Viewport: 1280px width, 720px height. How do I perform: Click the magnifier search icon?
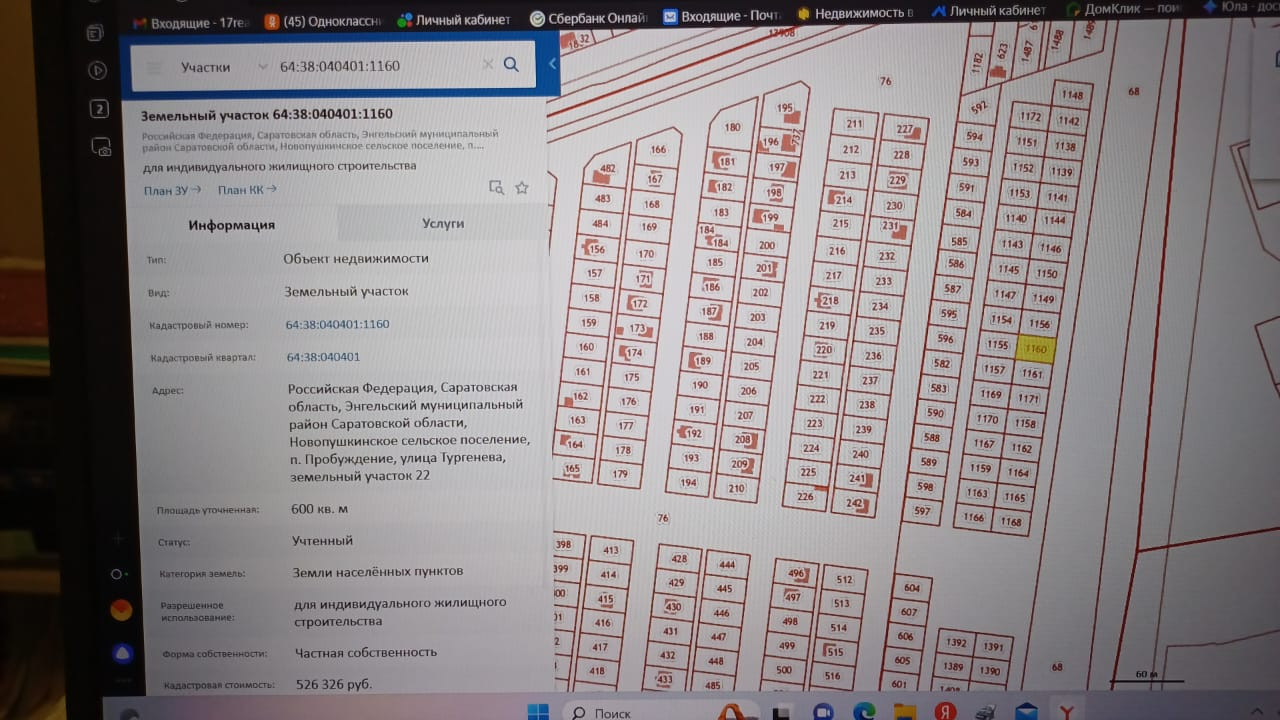coord(511,65)
